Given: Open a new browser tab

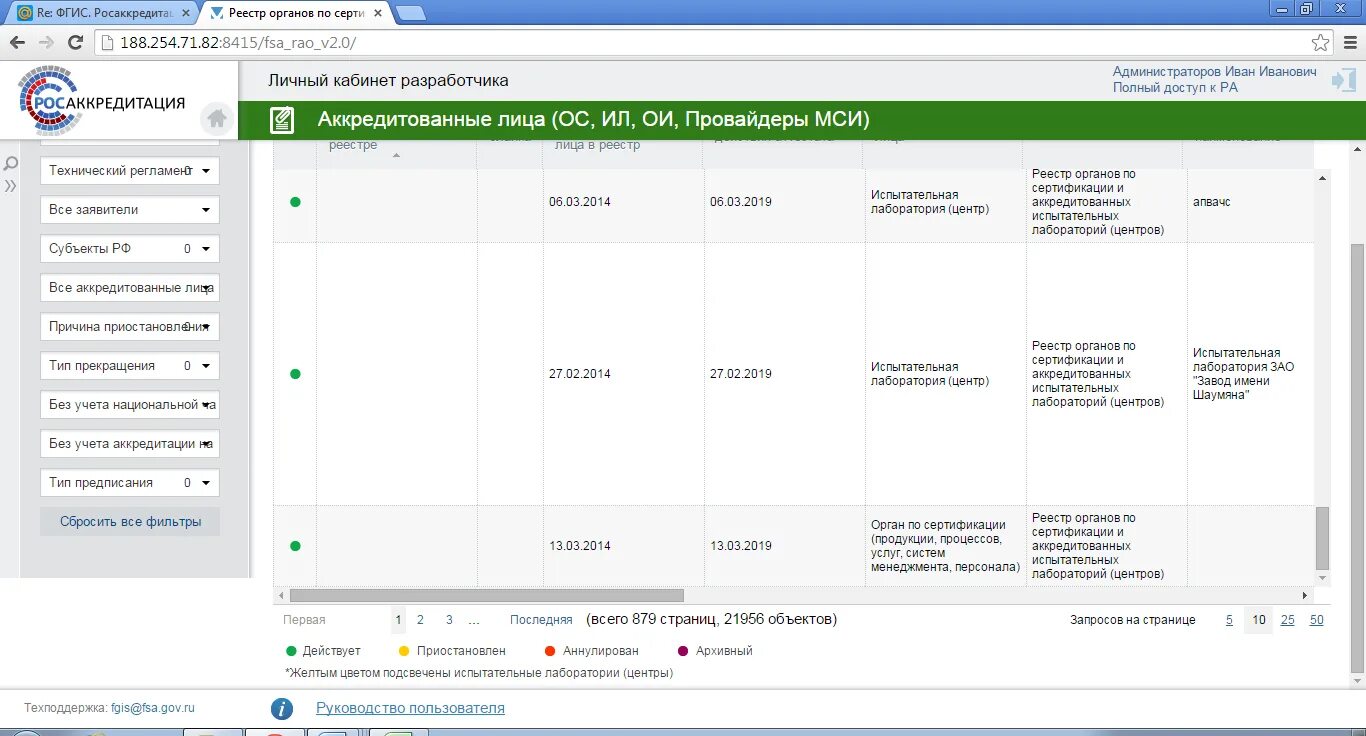Looking at the screenshot, I should (x=410, y=13).
